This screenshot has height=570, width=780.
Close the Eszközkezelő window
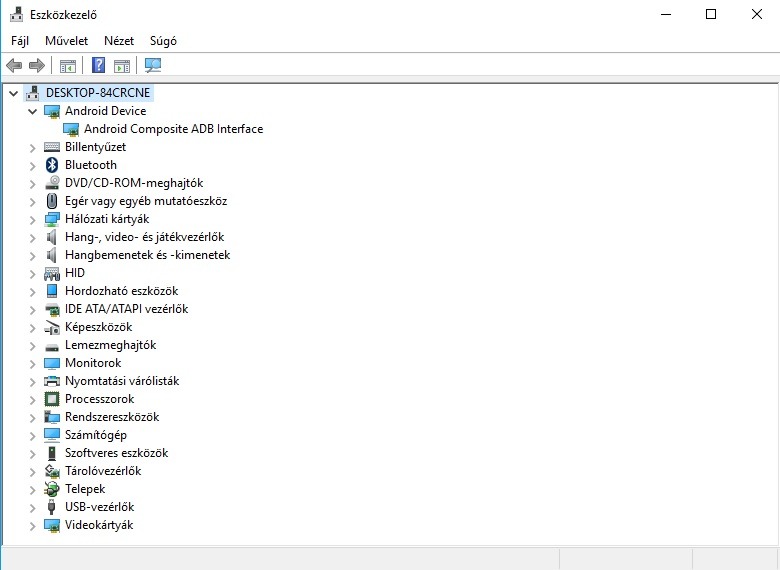757,14
